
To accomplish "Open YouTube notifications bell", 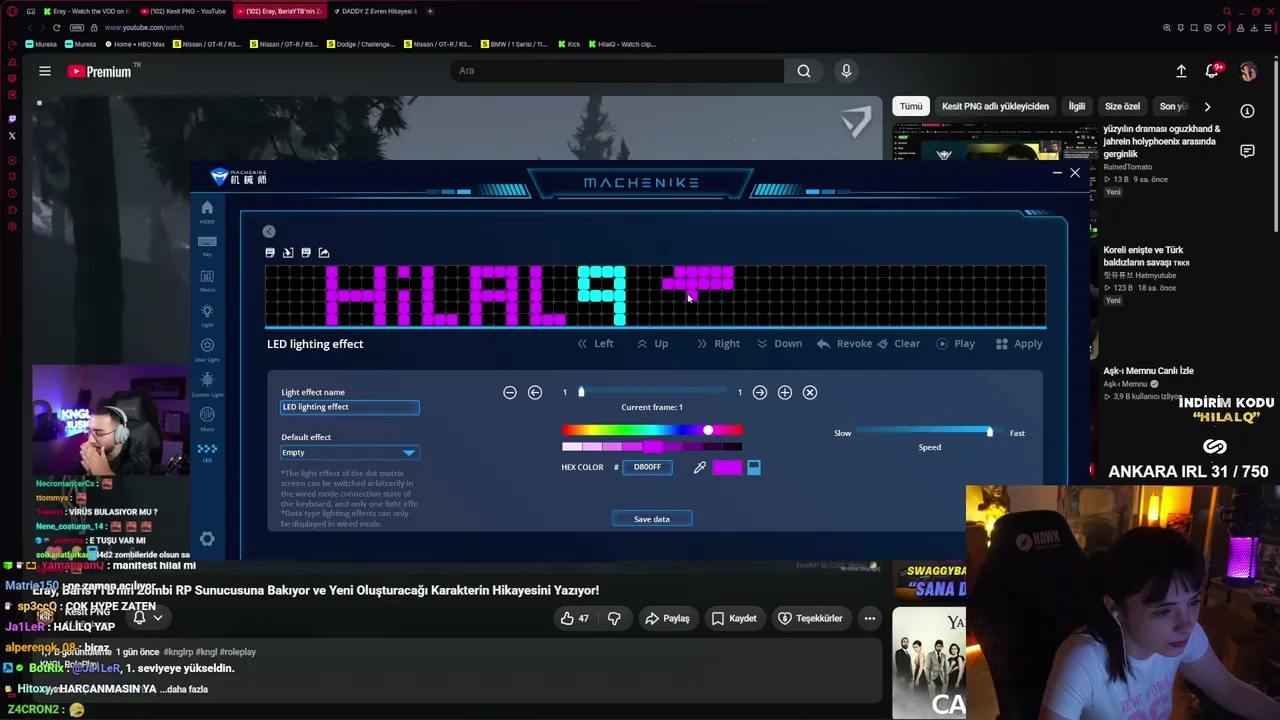I will pyautogui.click(x=1213, y=71).
